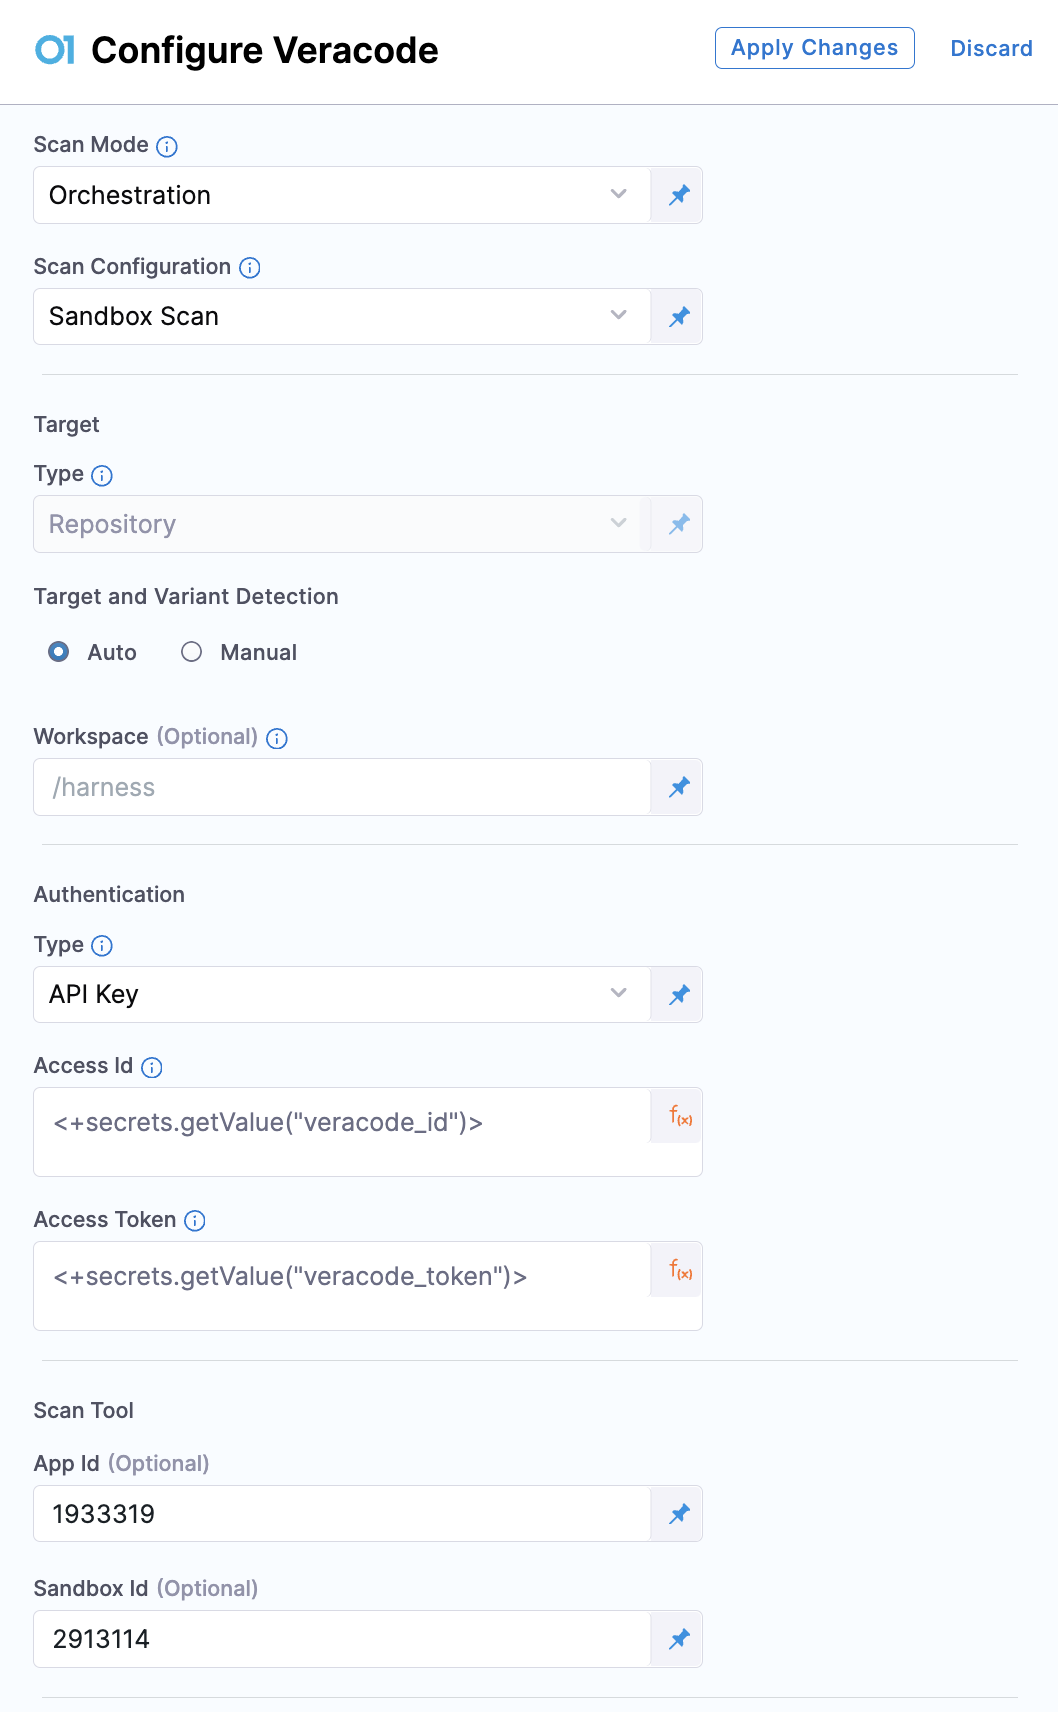Viewport: 1058px width, 1712px height.
Task: Expand the Authentication Type dropdown
Action: click(340, 995)
